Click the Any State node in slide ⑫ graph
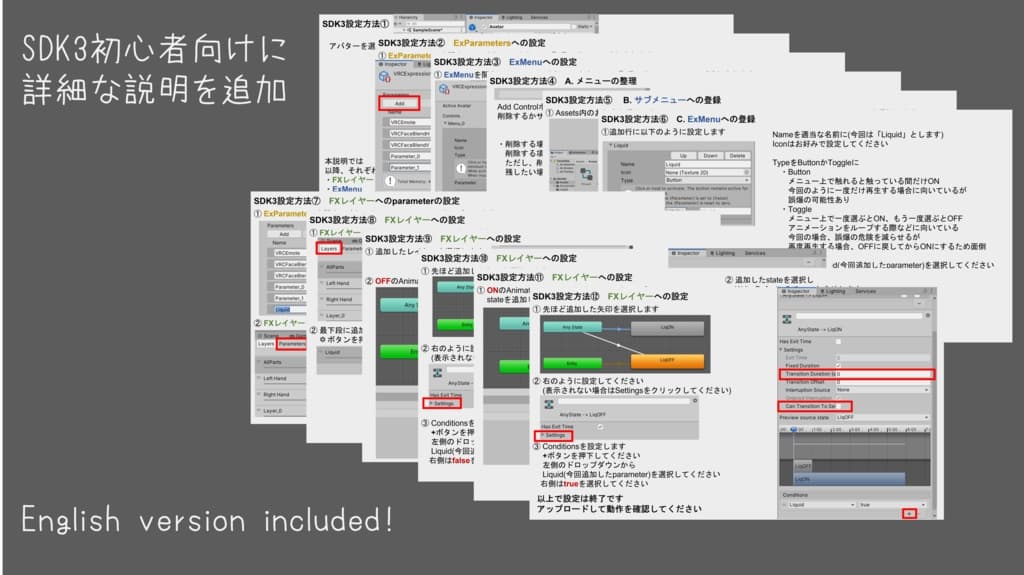 point(572,327)
